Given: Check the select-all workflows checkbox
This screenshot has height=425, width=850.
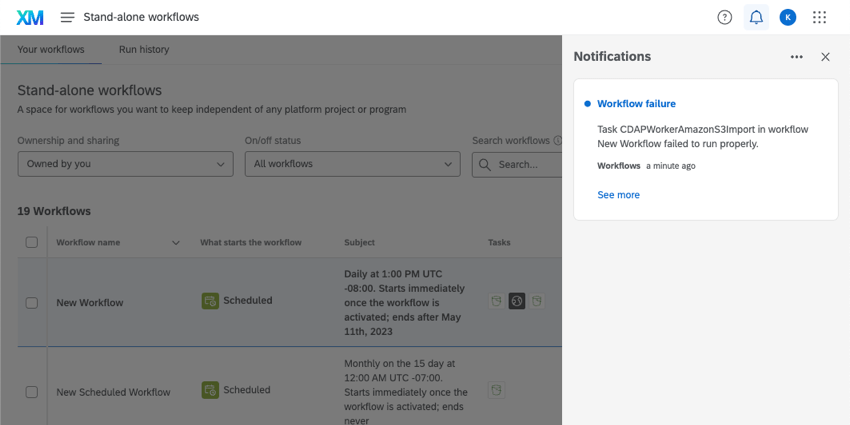Looking at the screenshot, I should (x=32, y=242).
